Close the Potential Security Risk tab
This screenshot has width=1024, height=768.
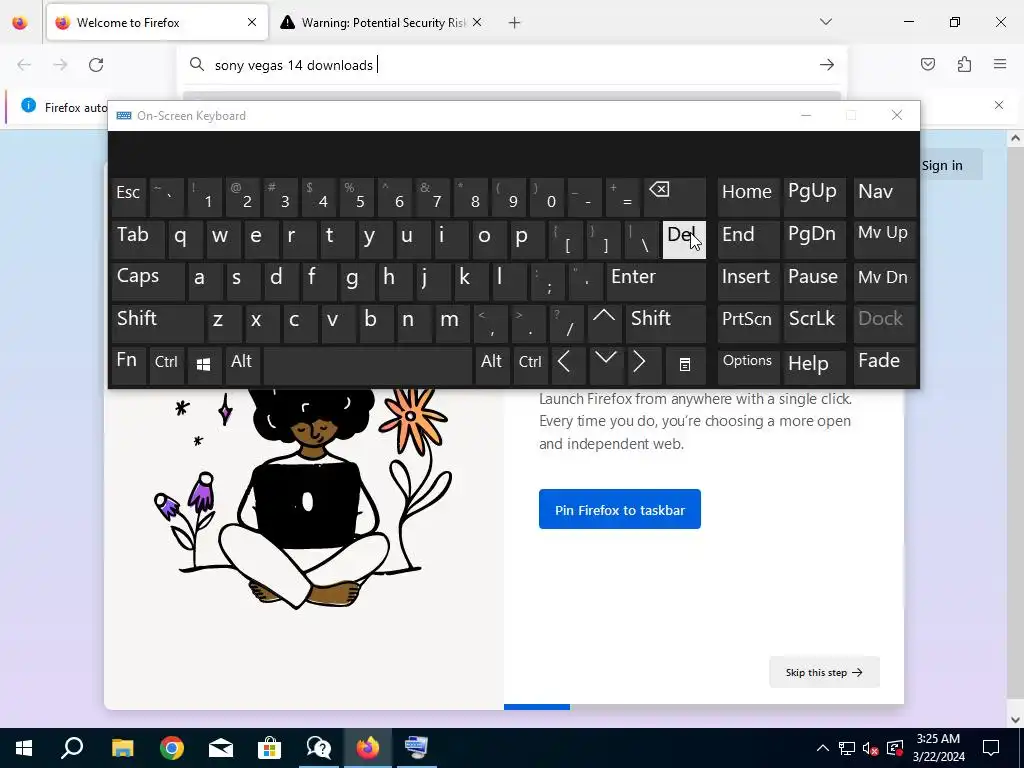(x=477, y=22)
